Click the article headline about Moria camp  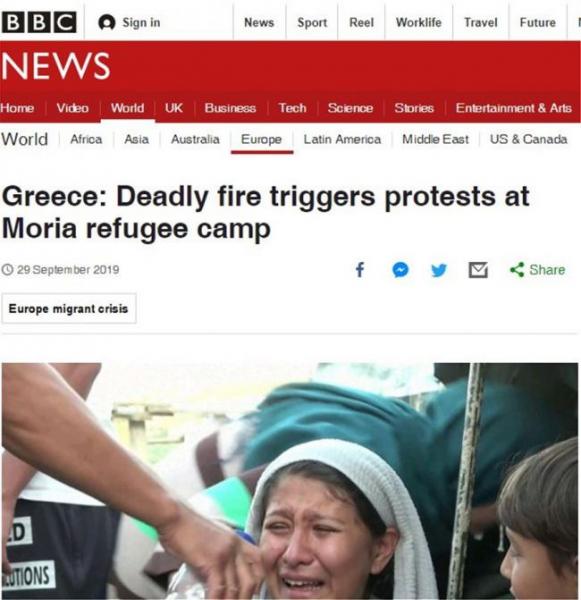(x=266, y=212)
